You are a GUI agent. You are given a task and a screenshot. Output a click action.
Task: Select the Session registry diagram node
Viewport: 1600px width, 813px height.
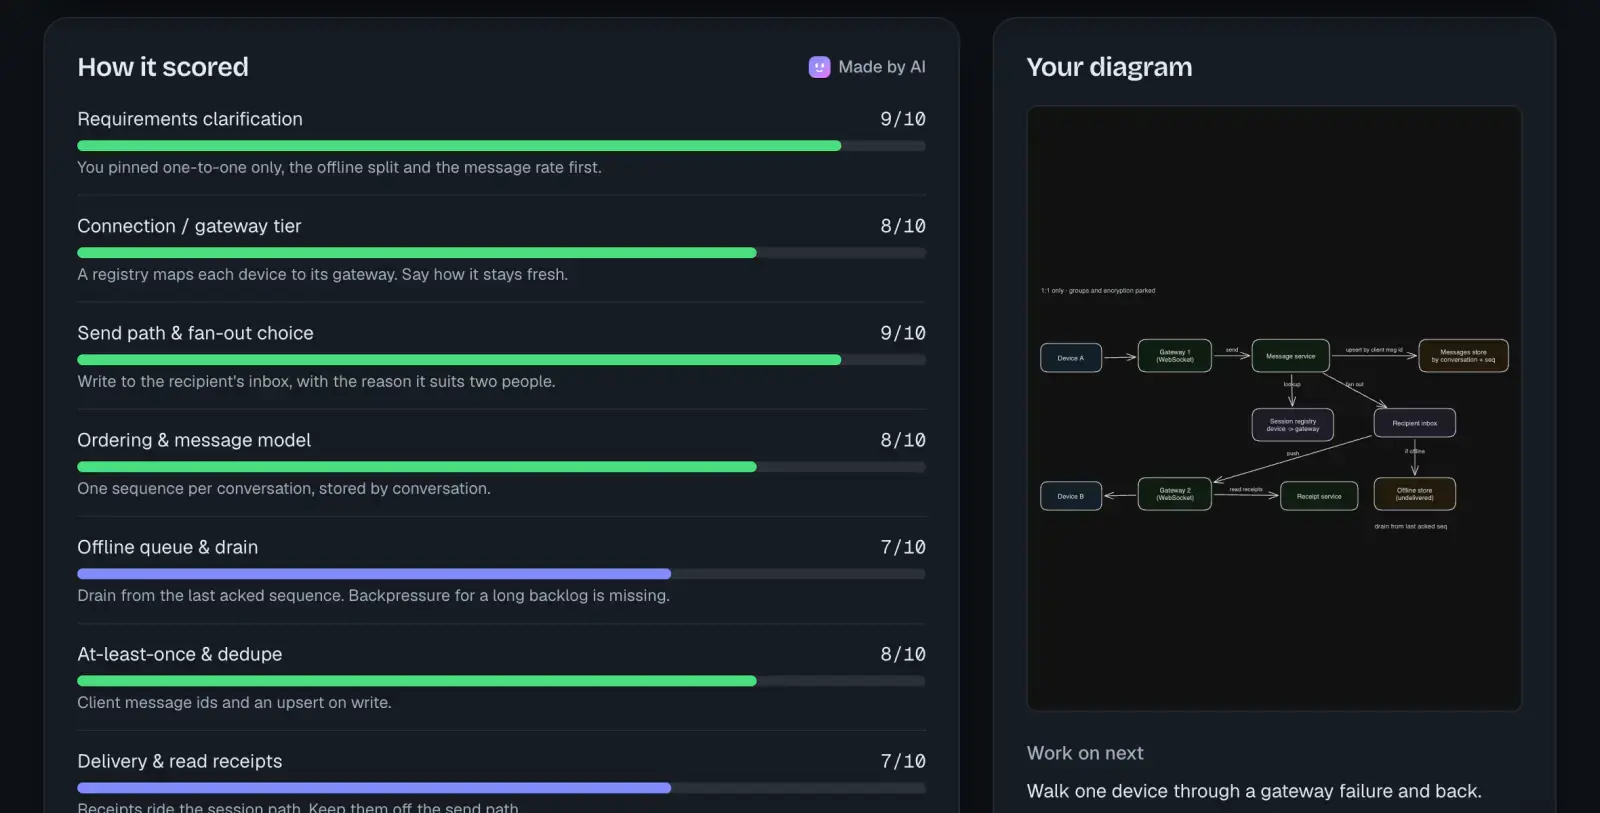pyautogui.click(x=1293, y=425)
